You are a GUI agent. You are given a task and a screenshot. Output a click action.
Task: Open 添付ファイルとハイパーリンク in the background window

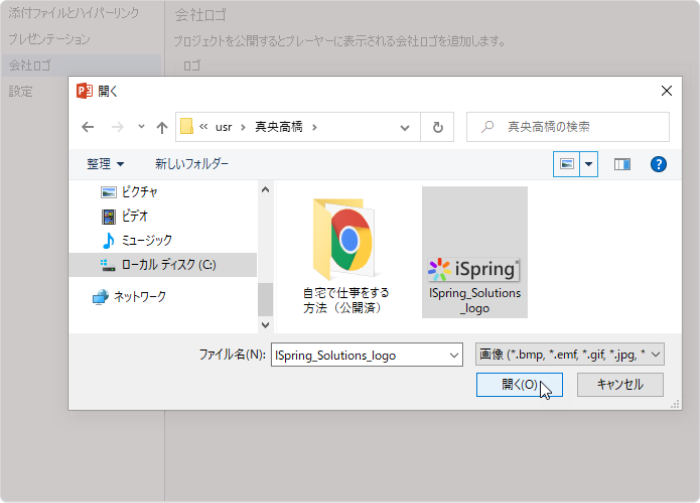(74, 12)
